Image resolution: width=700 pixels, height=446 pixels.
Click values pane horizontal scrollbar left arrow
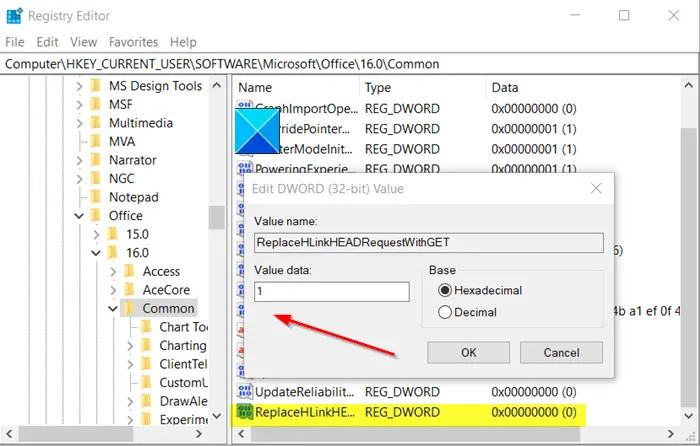pos(242,434)
